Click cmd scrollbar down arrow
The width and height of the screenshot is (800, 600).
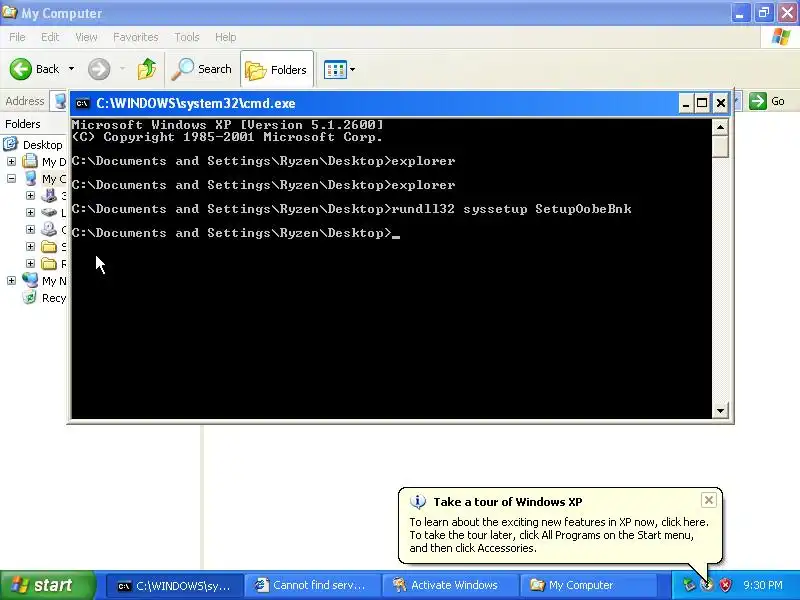pyautogui.click(x=720, y=410)
